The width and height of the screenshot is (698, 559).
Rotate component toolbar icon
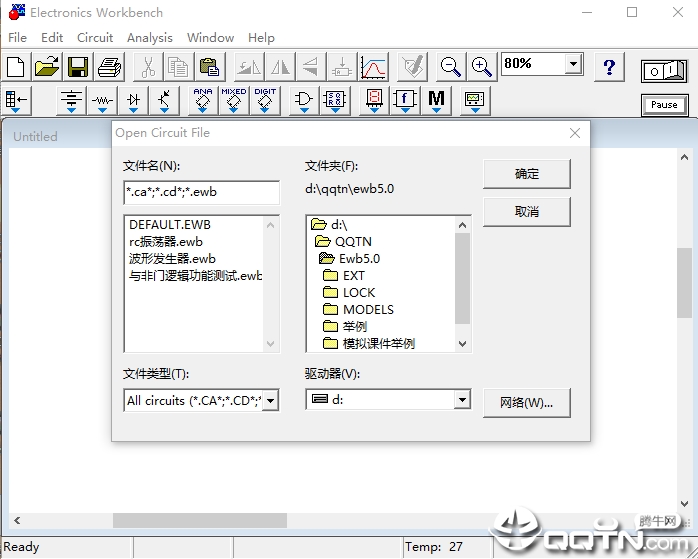pos(249,67)
